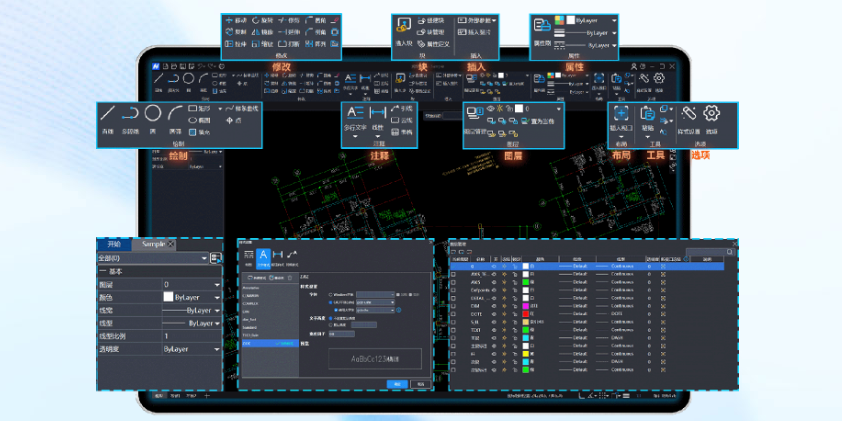Click the Insert Viewport (插入视口) icon

pos(620,116)
